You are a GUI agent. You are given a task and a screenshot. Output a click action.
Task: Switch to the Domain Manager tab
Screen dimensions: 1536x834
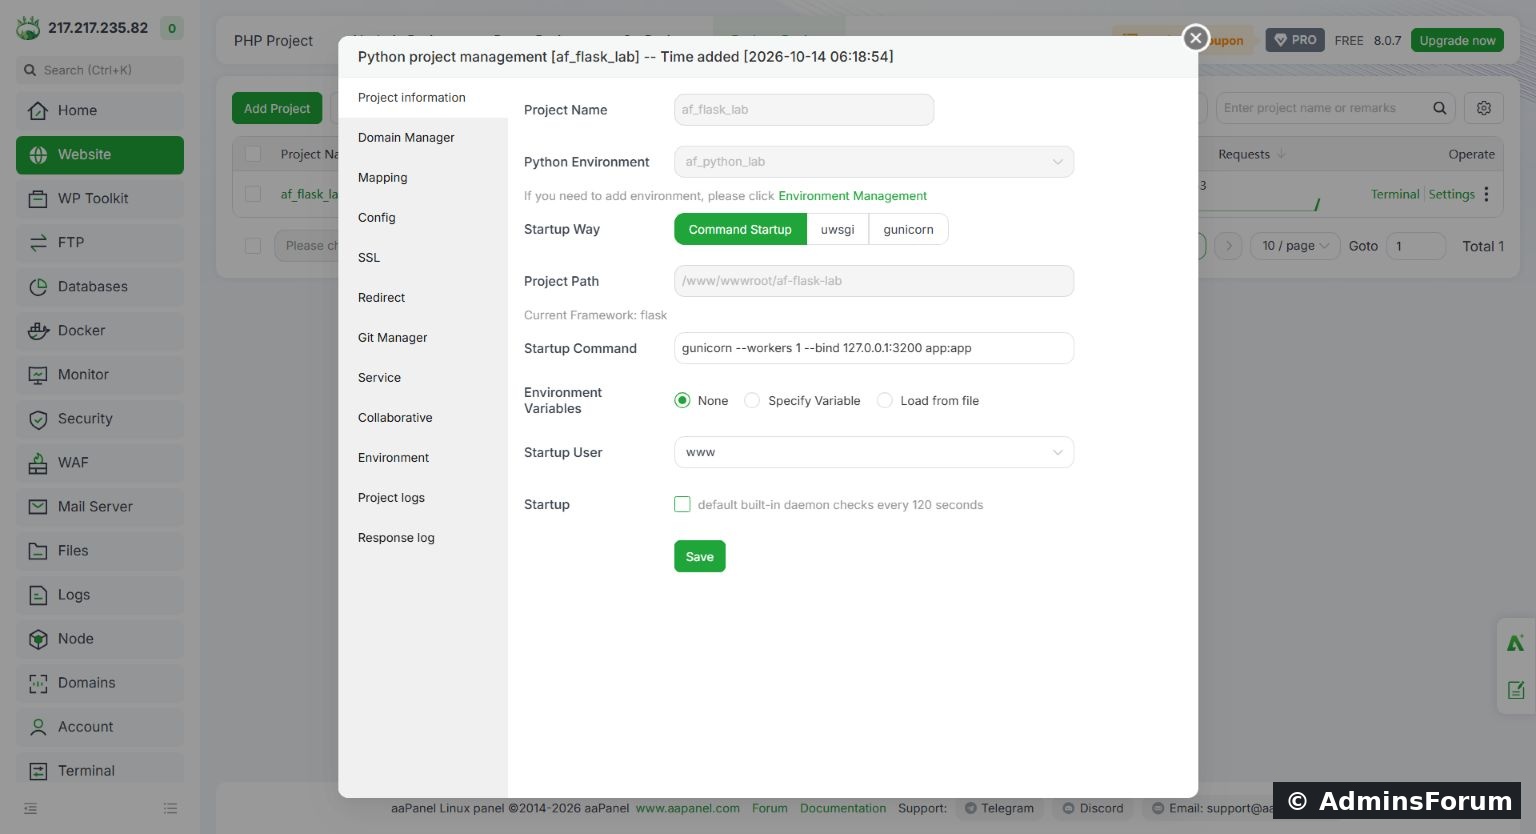pyautogui.click(x=406, y=138)
